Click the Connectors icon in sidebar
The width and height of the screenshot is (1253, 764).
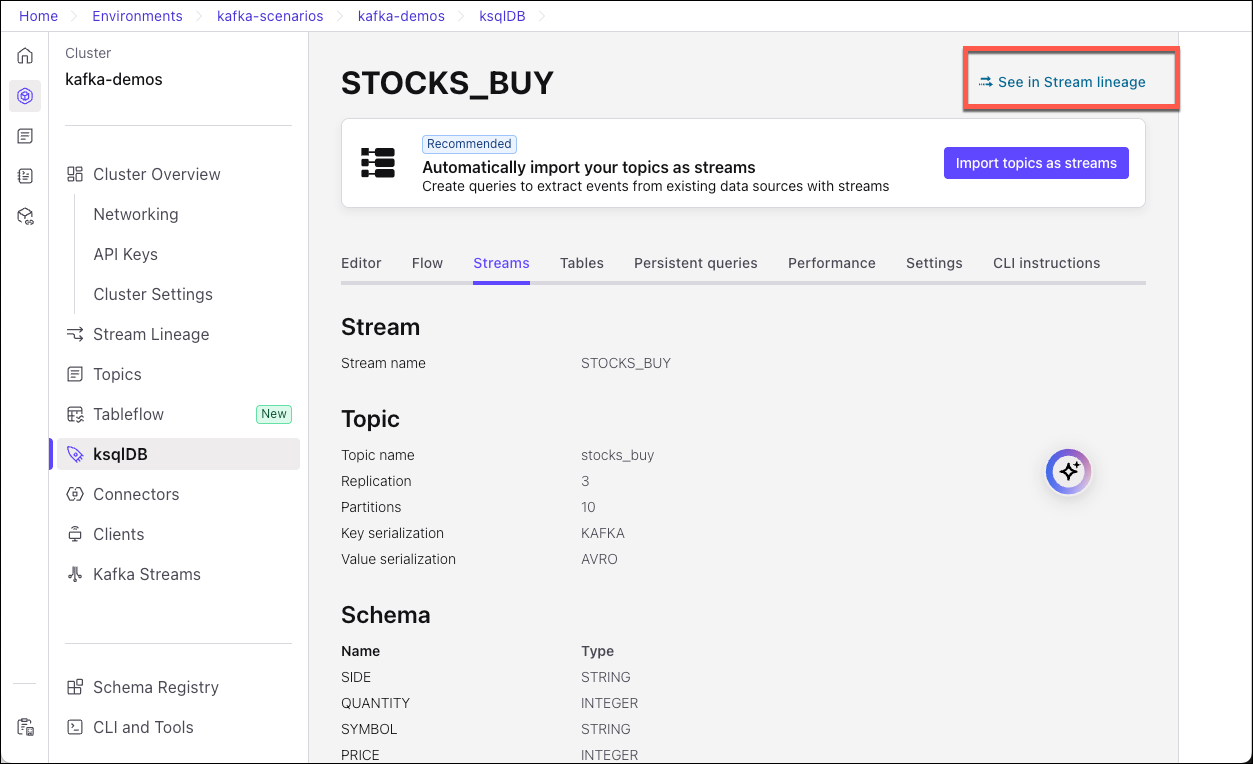click(x=75, y=494)
